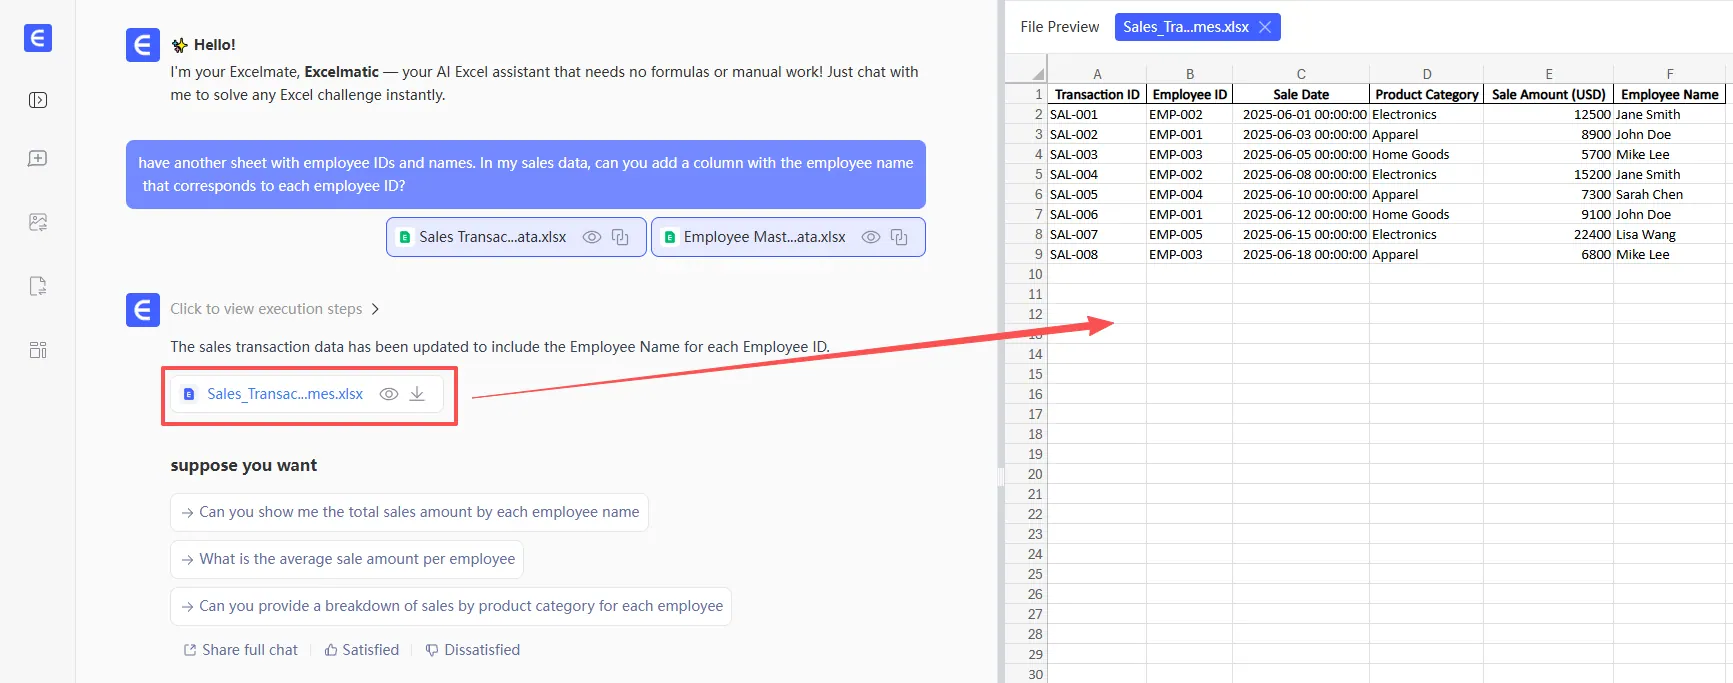The width and height of the screenshot is (1733, 683).
Task: Close the Sales_Tra...mes.xlsx preview tab
Action: pyautogui.click(x=1265, y=27)
